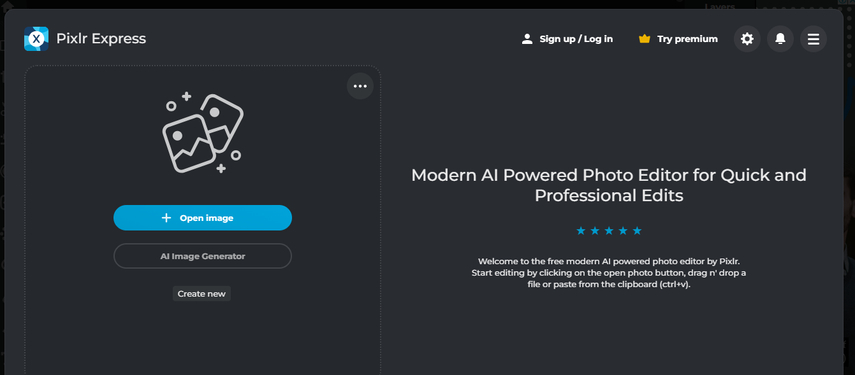855x375 pixels.
Task: Open the settings gear menu
Action: (x=747, y=39)
